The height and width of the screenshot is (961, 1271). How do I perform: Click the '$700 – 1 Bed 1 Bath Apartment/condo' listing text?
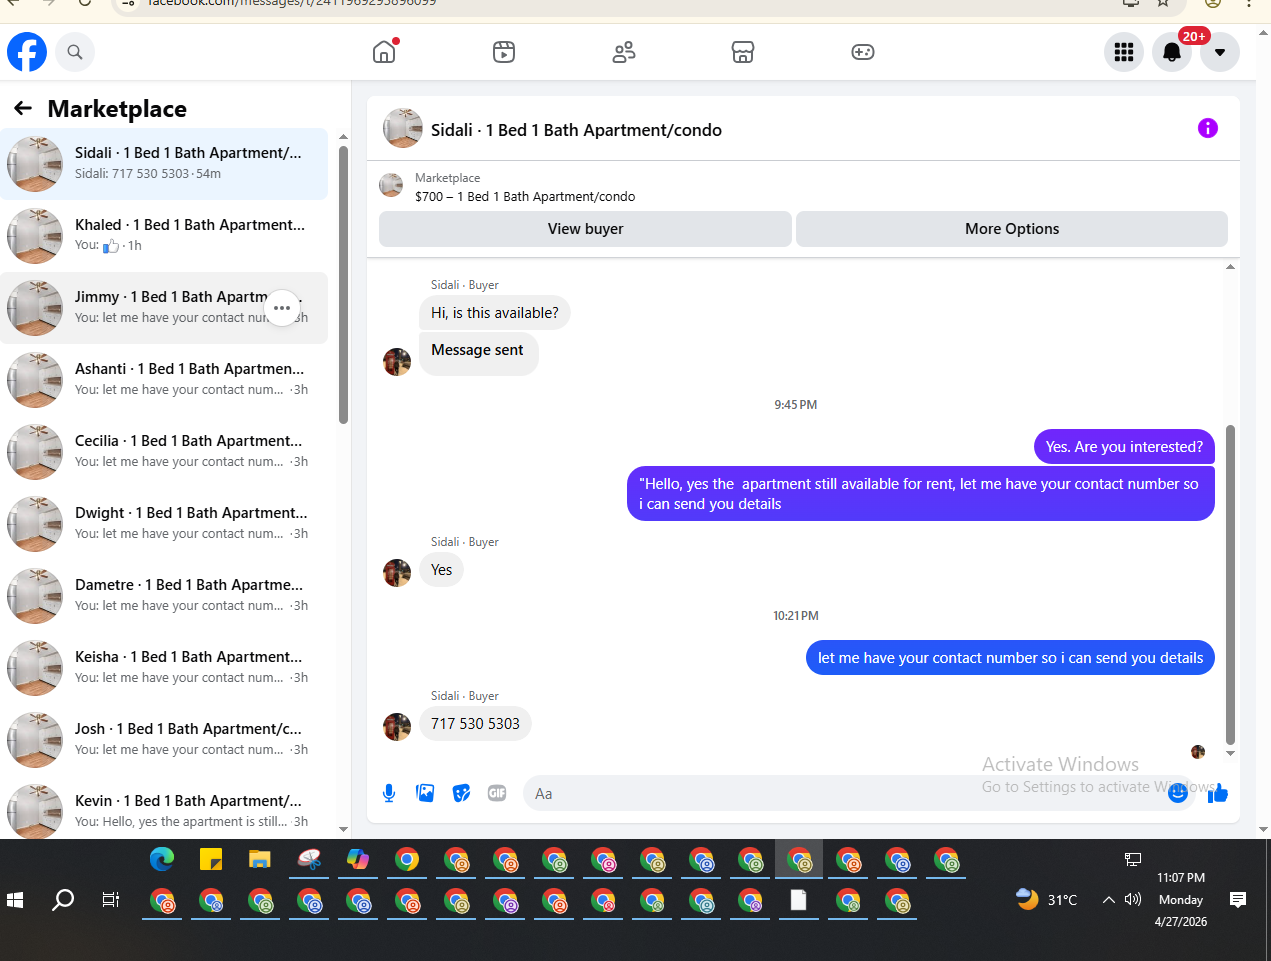[525, 197]
